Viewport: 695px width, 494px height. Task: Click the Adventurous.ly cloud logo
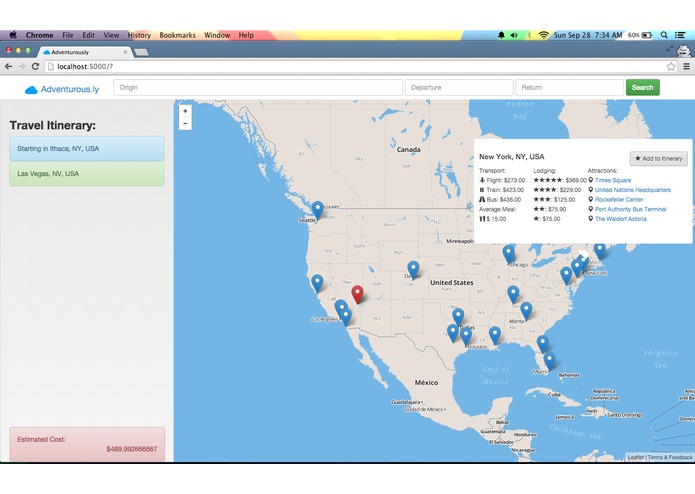(31, 90)
